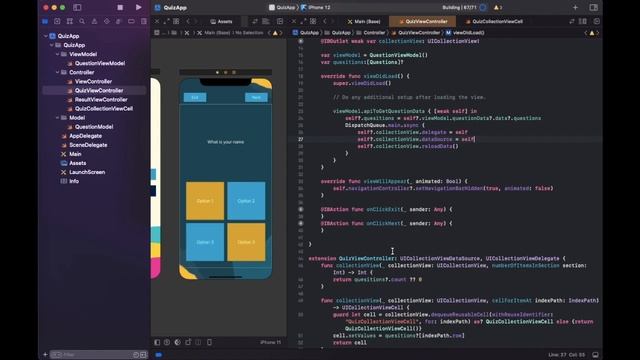Toggle the navigator sidebar

(77, 7)
